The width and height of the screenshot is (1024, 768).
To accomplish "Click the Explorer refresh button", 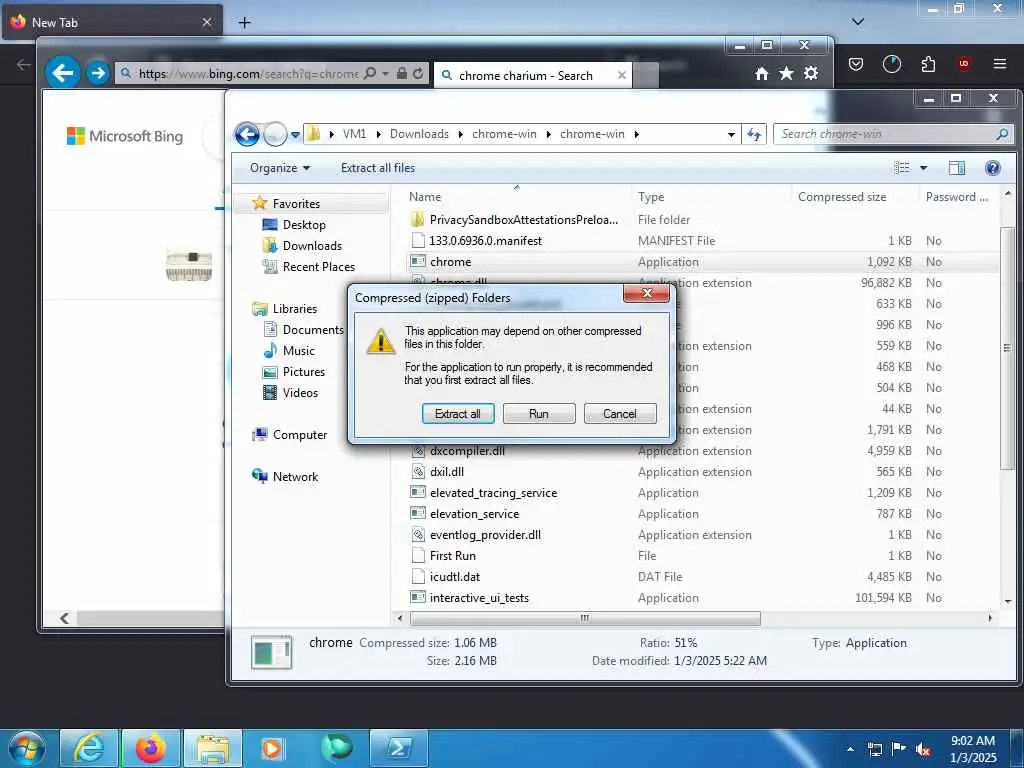I will pyautogui.click(x=754, y=135).
